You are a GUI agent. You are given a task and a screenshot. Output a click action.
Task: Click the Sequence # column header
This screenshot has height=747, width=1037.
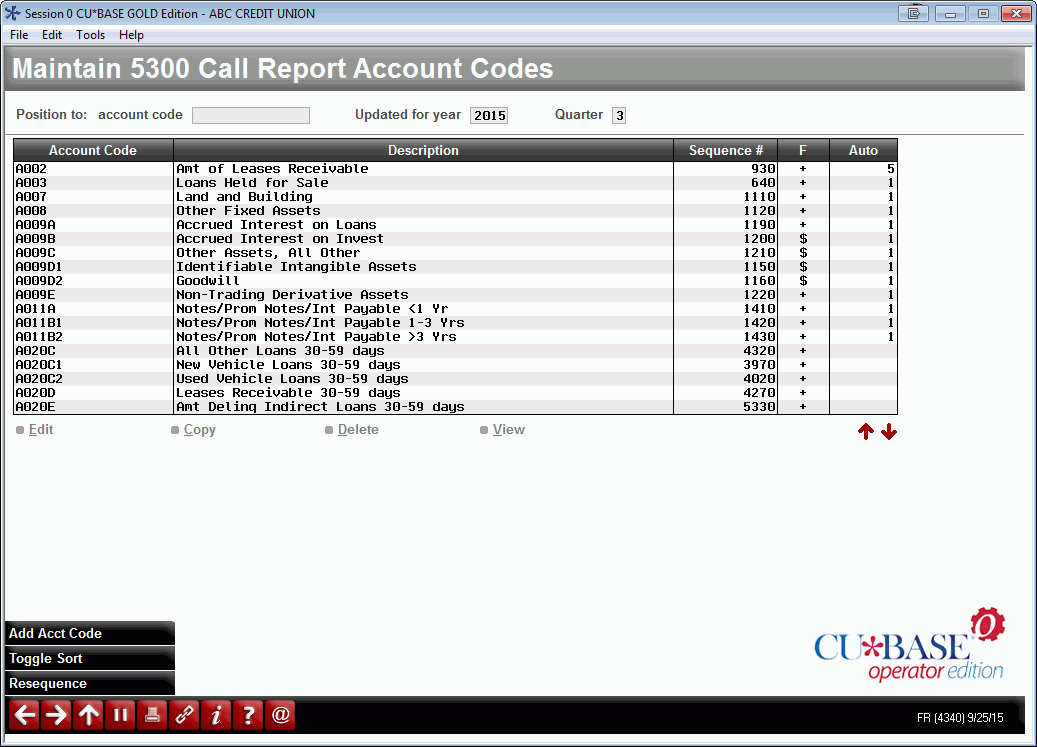(x=726, y=150)
